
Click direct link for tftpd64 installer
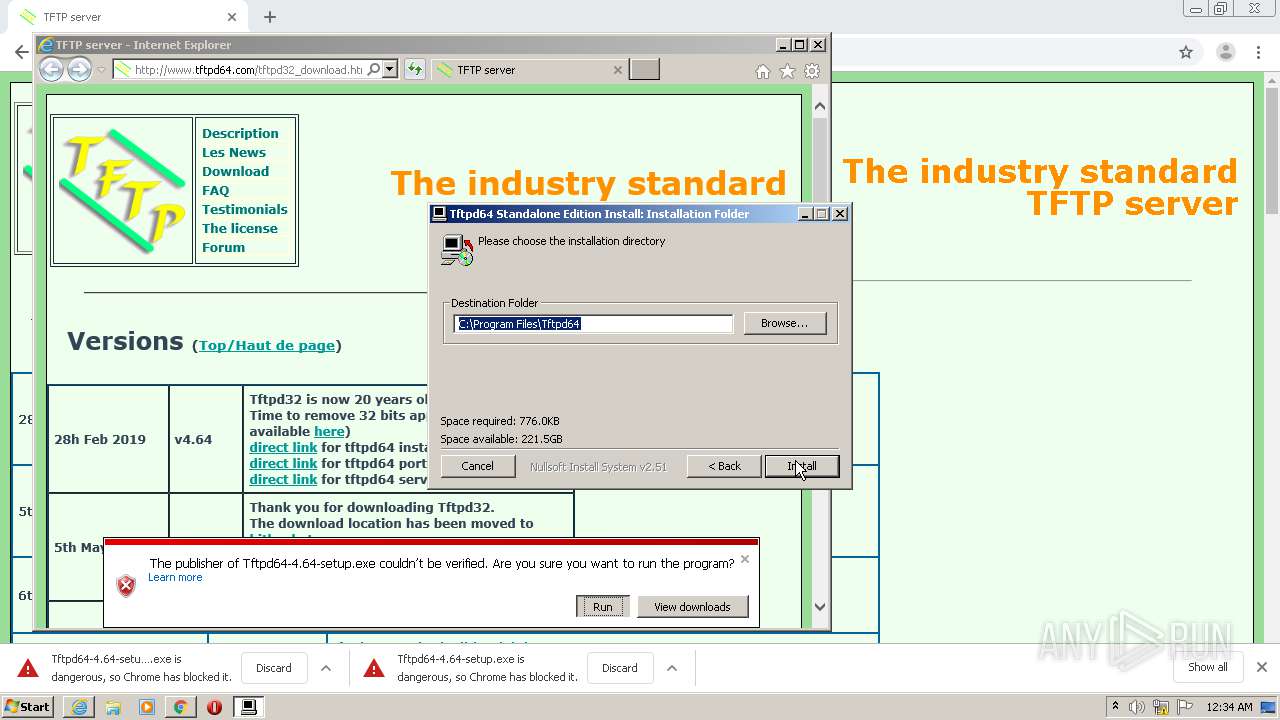tap(283, 447)
